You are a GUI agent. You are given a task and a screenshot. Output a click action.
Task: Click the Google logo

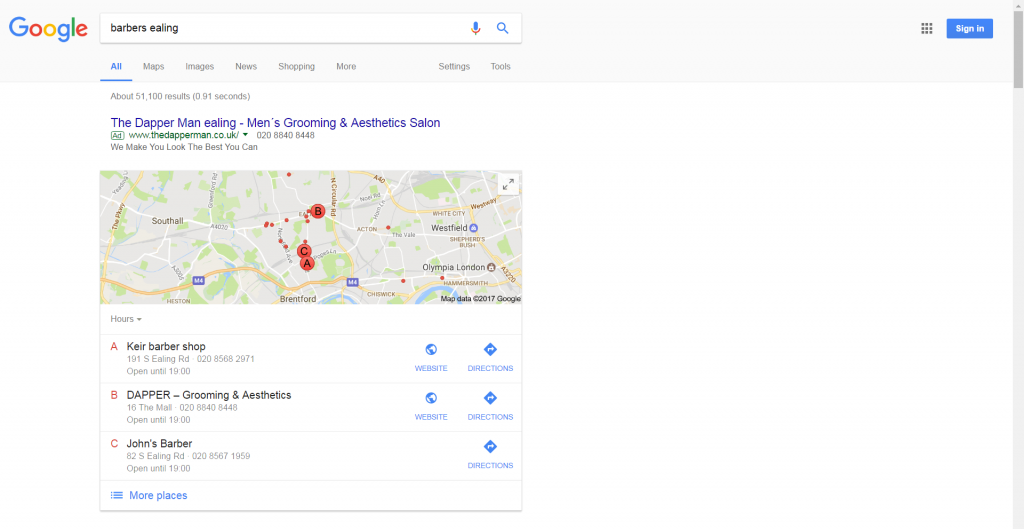(48, 29)
